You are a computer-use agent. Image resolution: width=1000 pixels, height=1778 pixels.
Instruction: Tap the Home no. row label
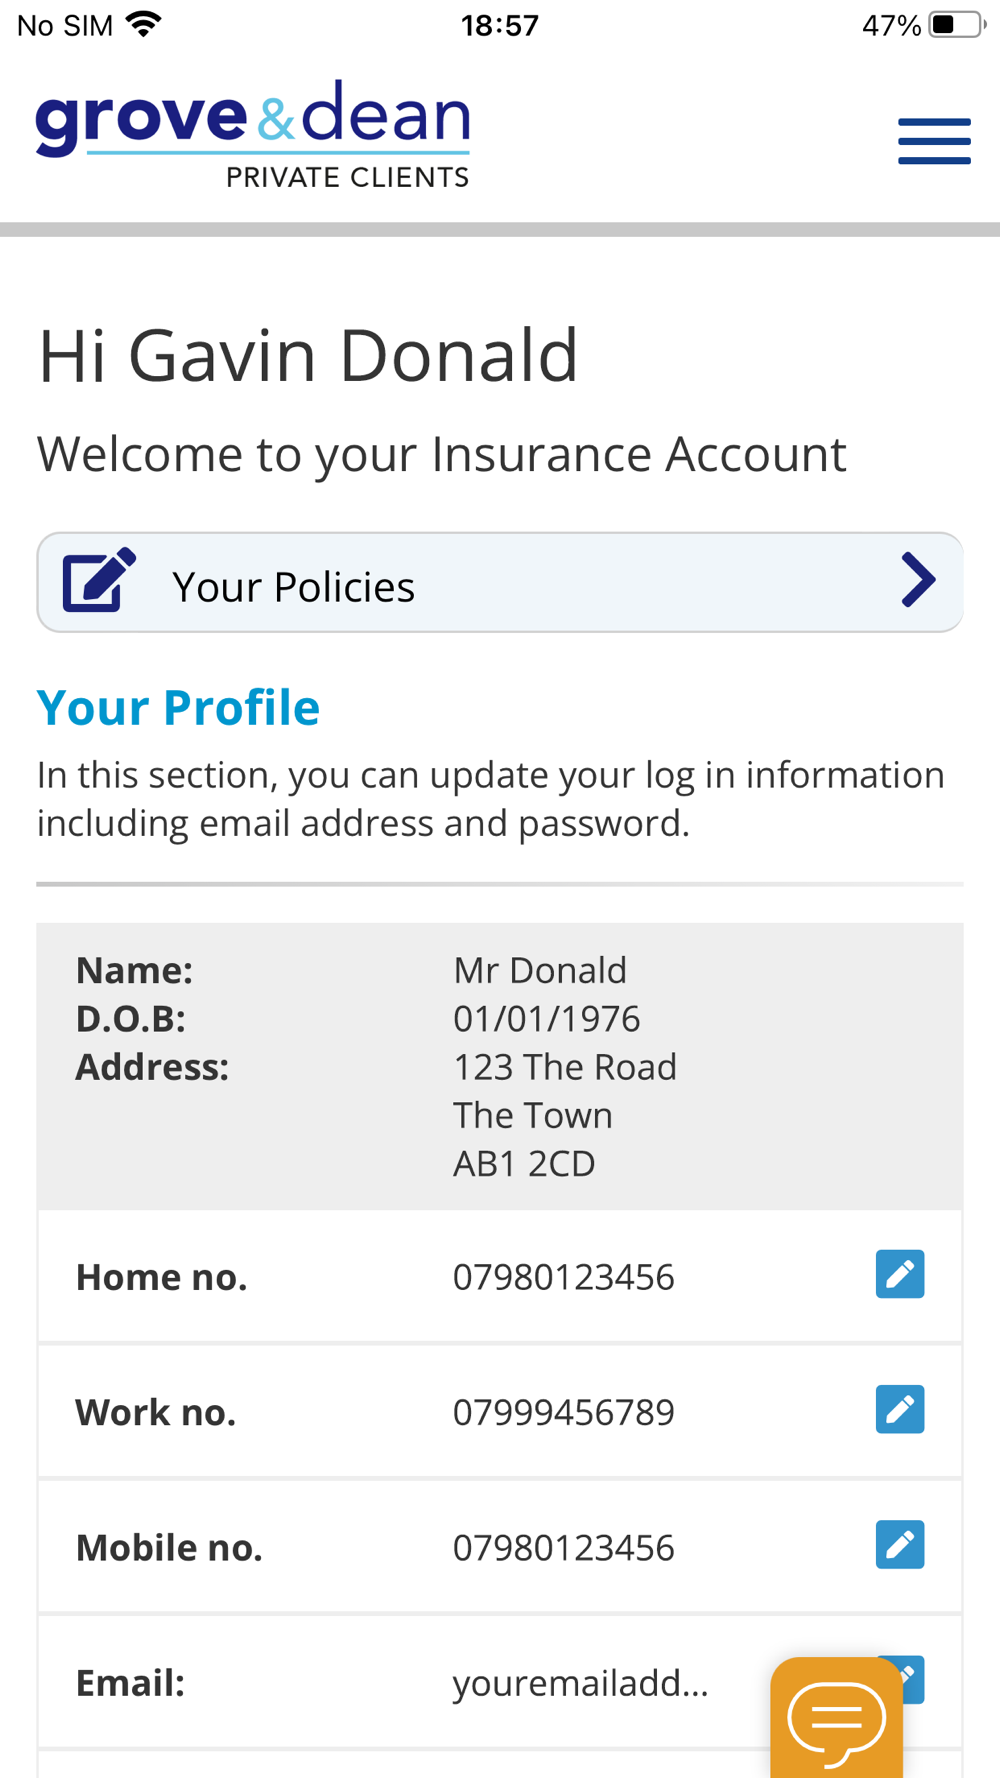coord(161,1277)
